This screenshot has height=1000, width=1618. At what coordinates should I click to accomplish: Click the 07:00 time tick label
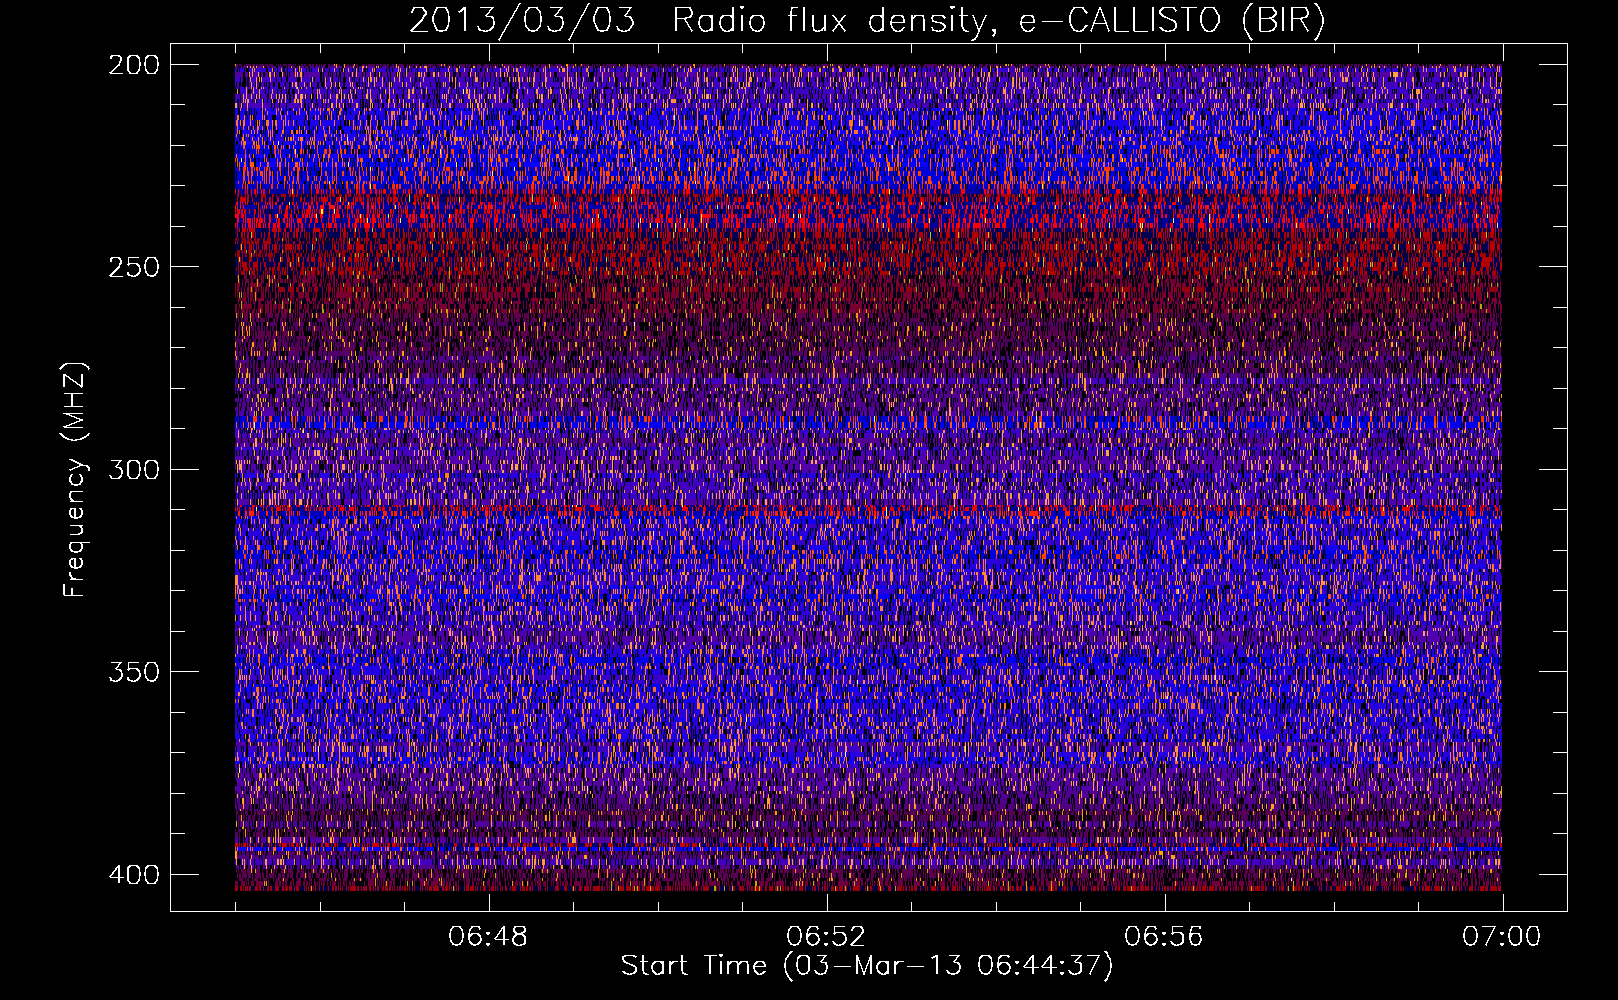(x=1502, y=937)
